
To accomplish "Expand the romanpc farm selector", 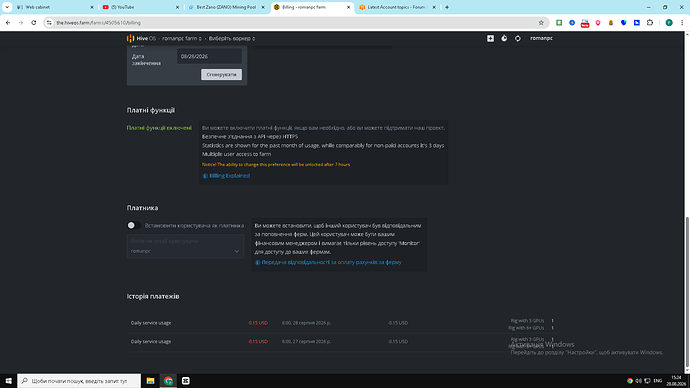I will pyautogui.click(x=181, y=38).
